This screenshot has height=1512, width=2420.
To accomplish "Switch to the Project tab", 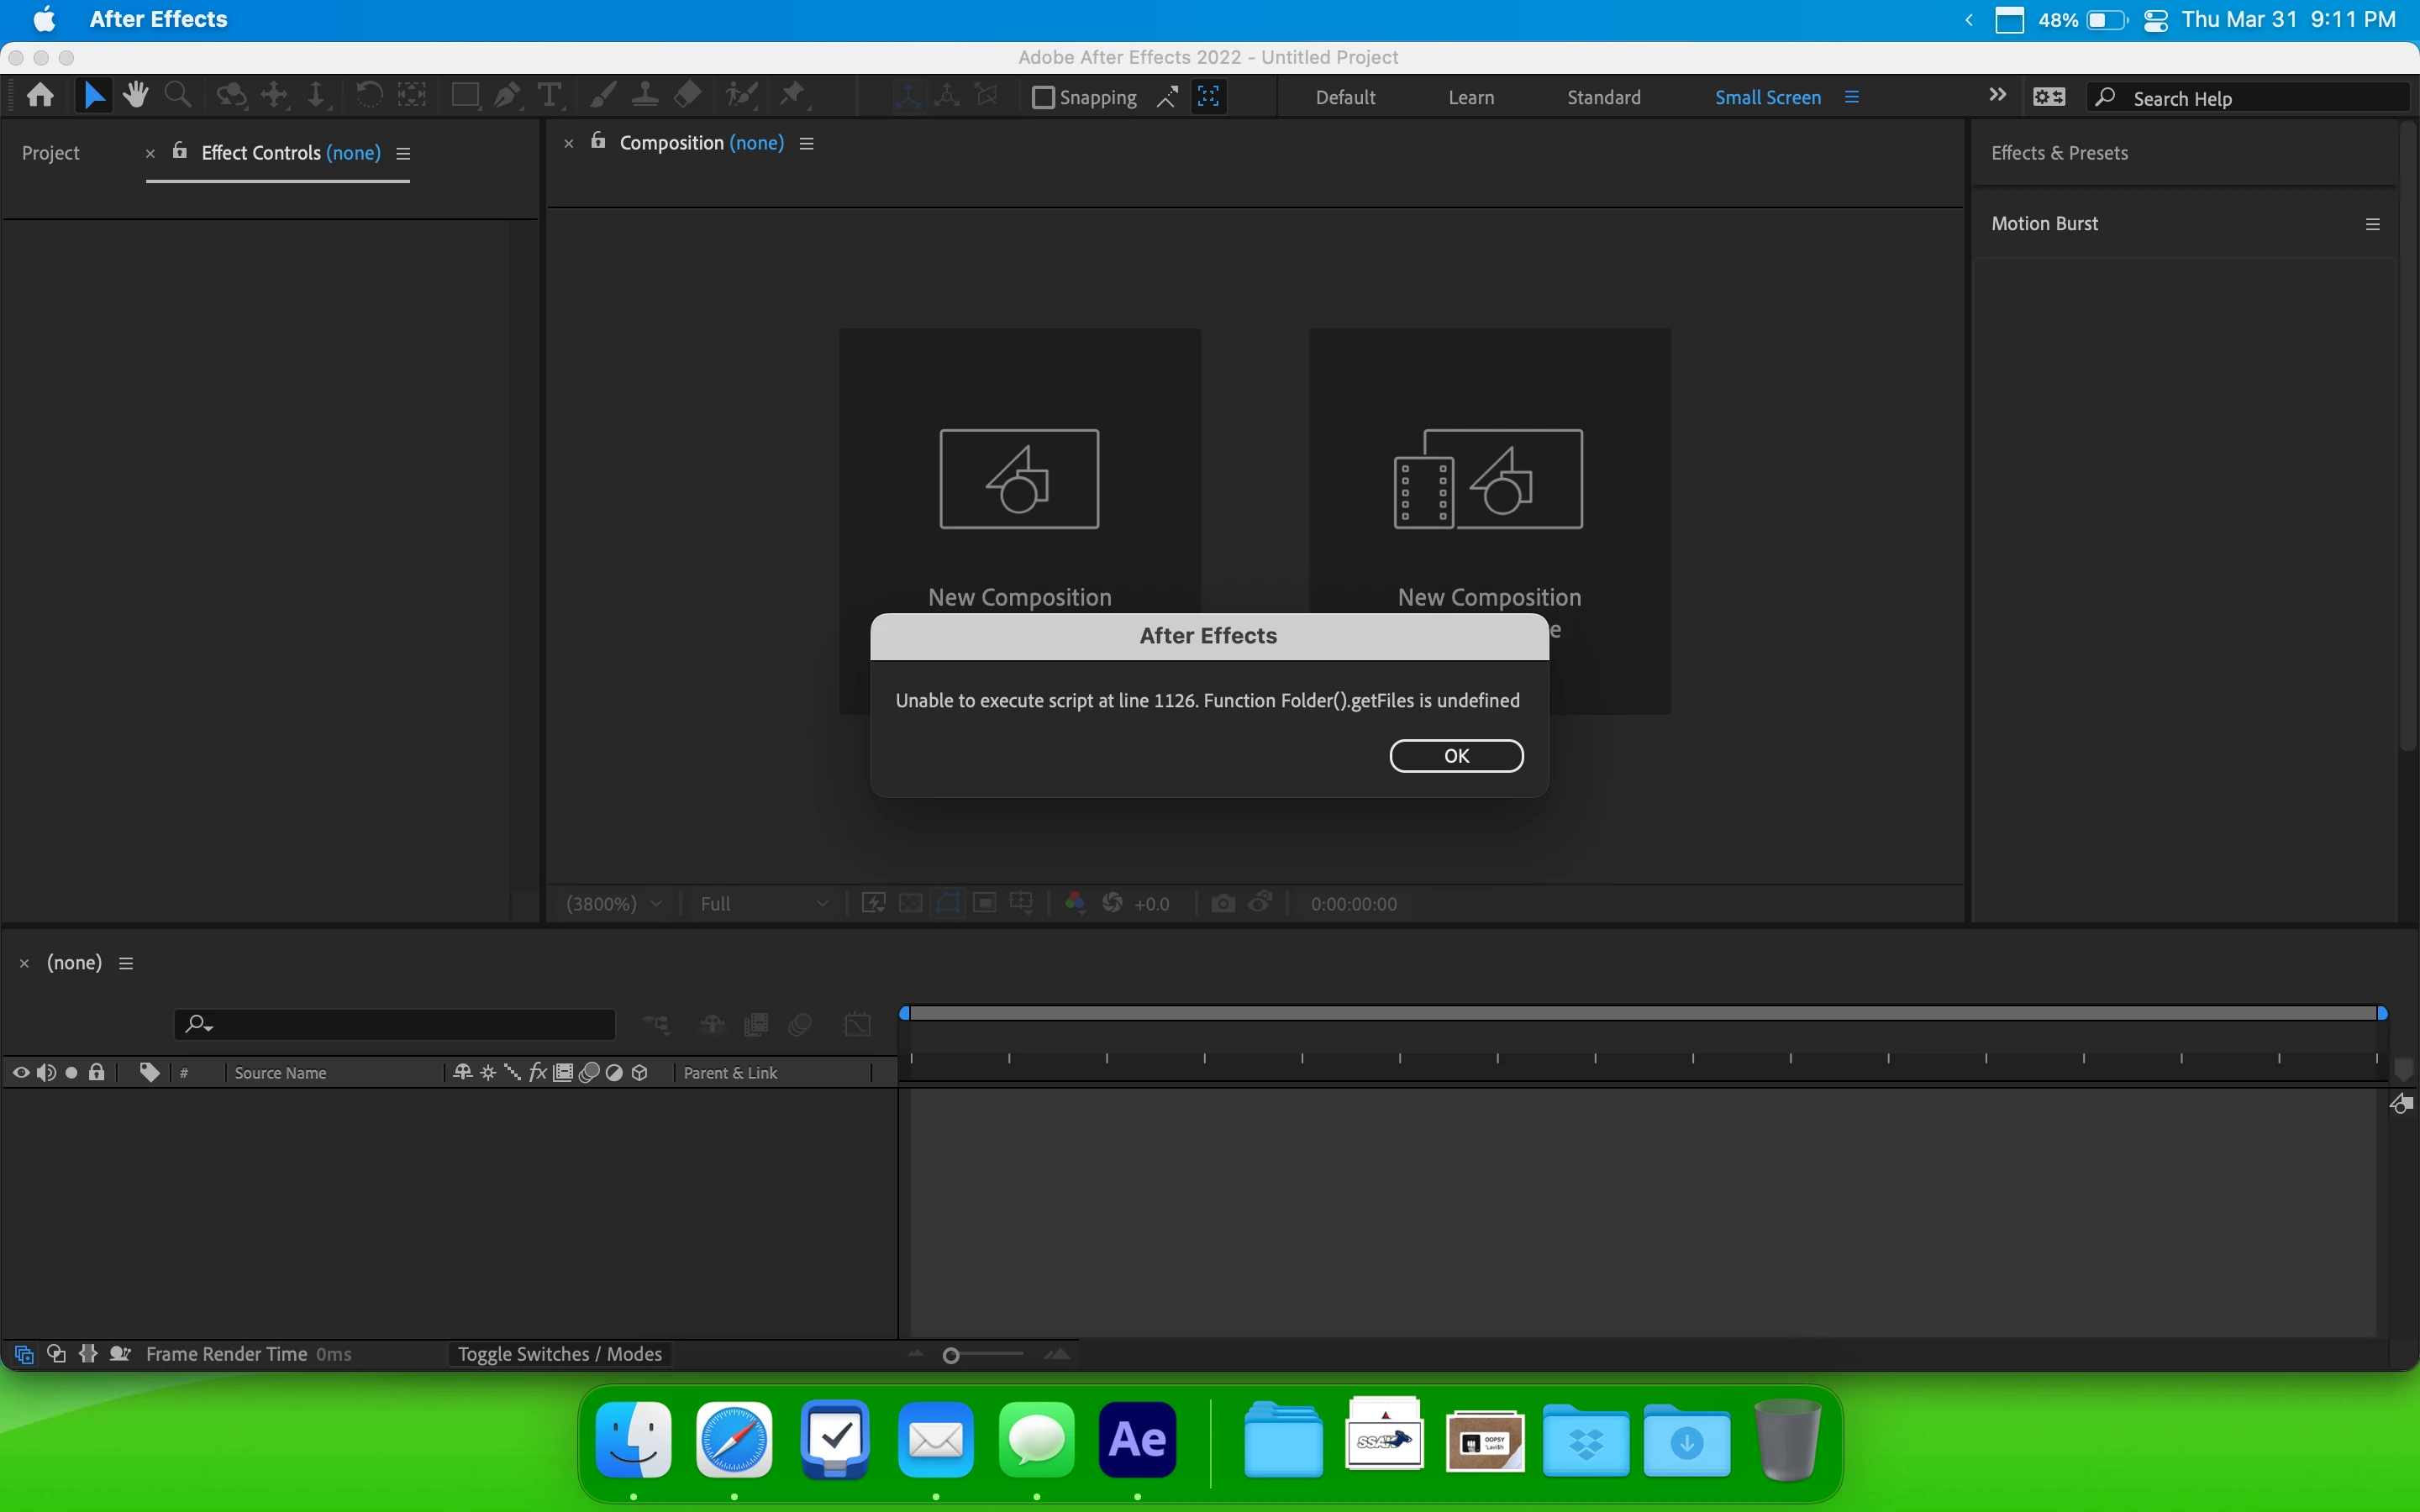I will [50, 153].
